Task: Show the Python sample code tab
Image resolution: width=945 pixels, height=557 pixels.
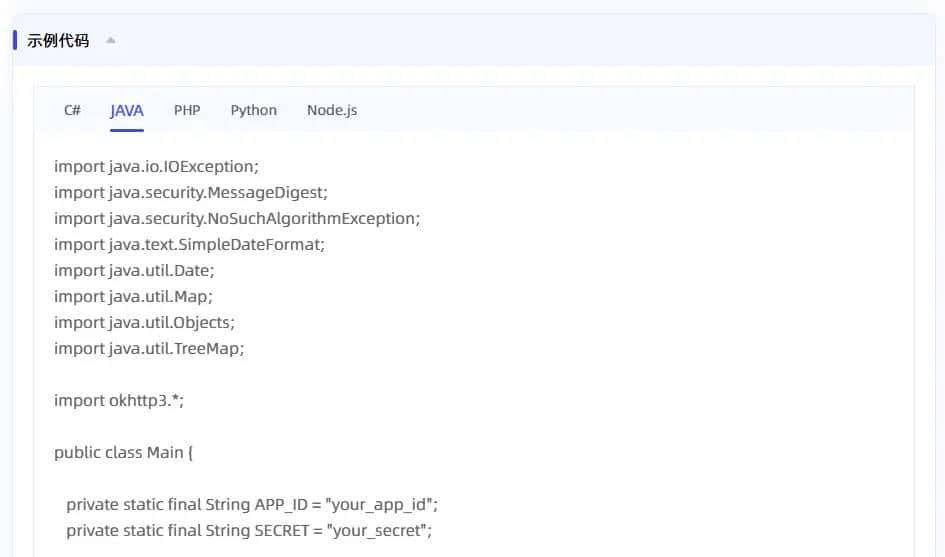Action: point(253,110)
